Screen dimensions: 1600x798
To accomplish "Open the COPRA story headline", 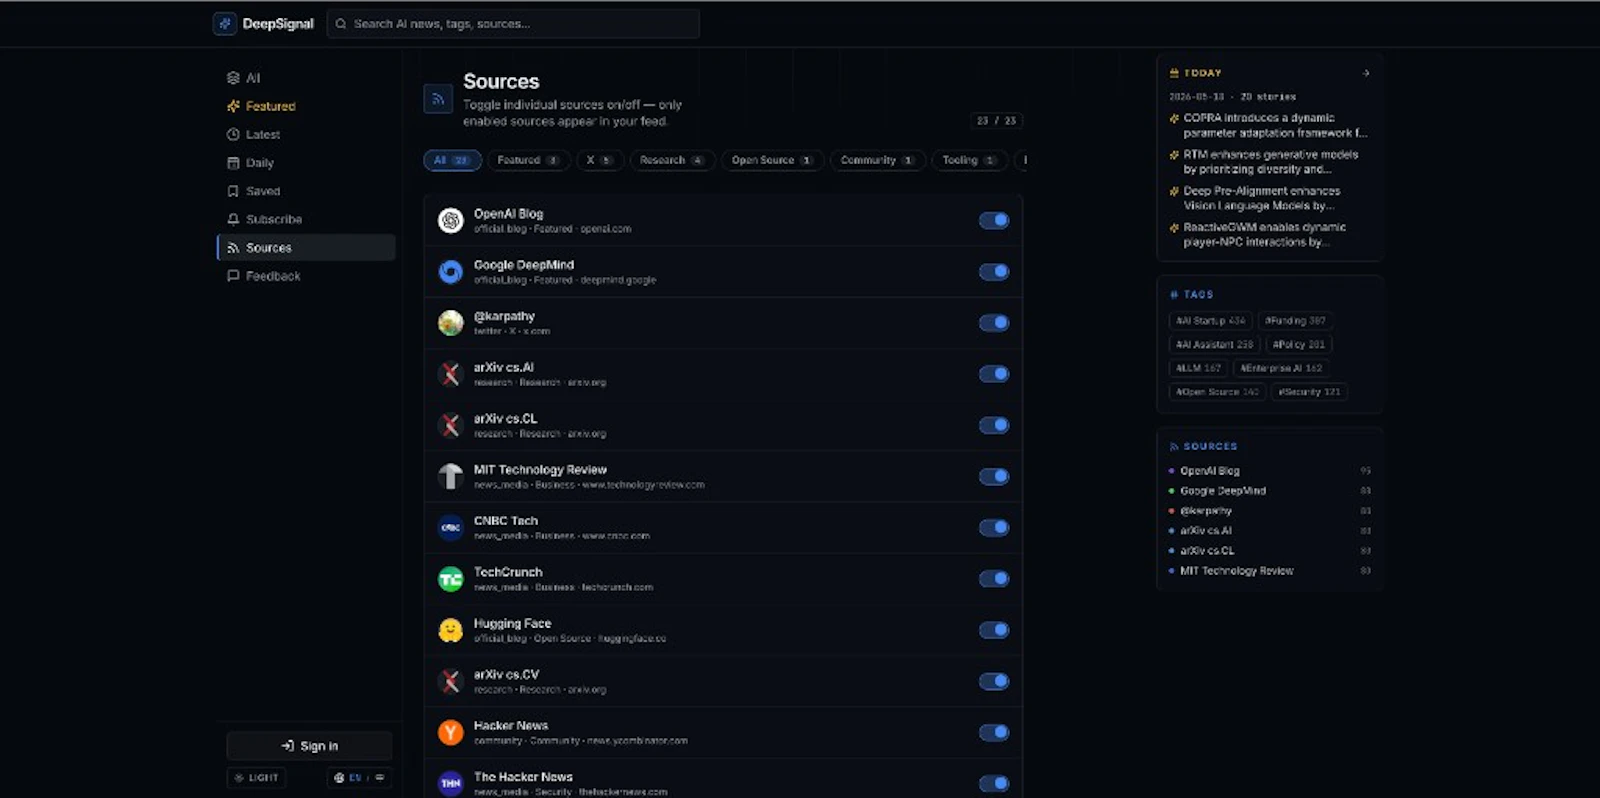I will (1275, 125).
